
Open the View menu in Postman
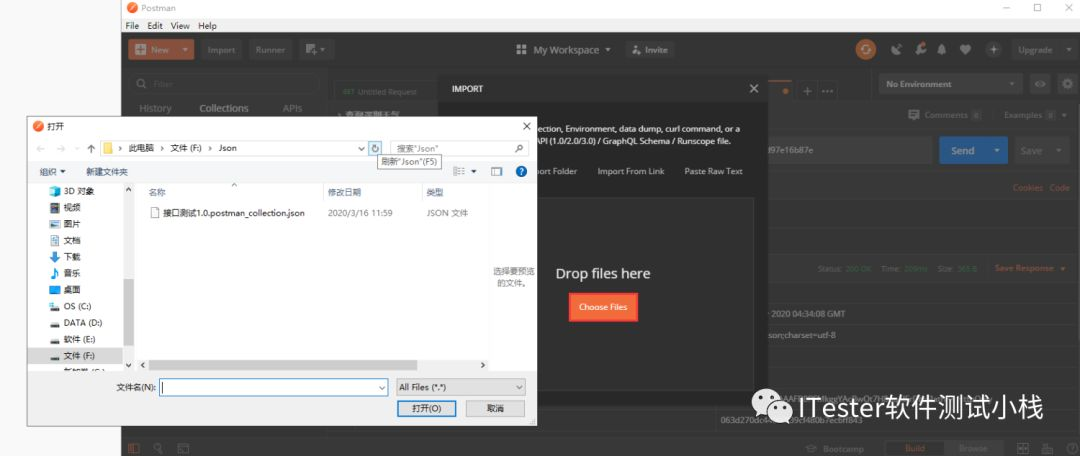[180, 25]
